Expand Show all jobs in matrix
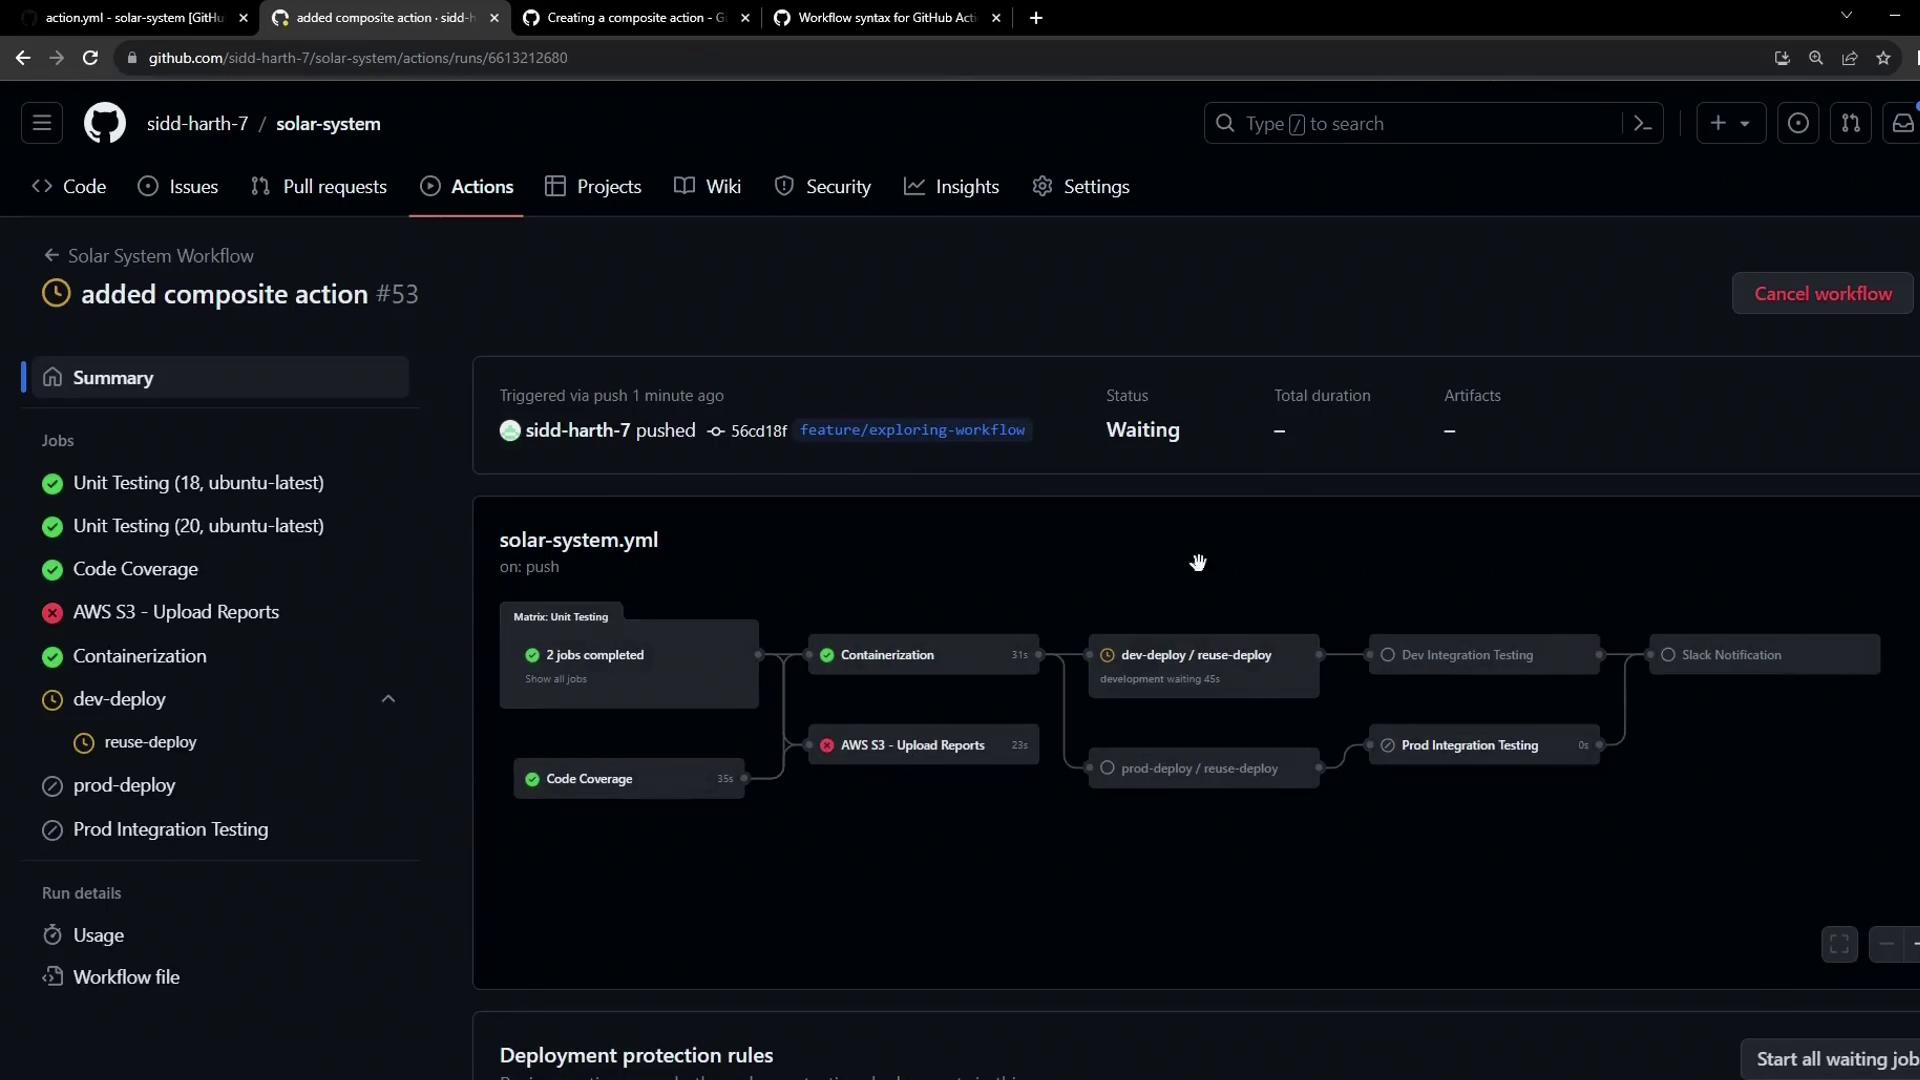Image resolution: width=1920 pixels, height=1080 pixels. pos(556,679)
